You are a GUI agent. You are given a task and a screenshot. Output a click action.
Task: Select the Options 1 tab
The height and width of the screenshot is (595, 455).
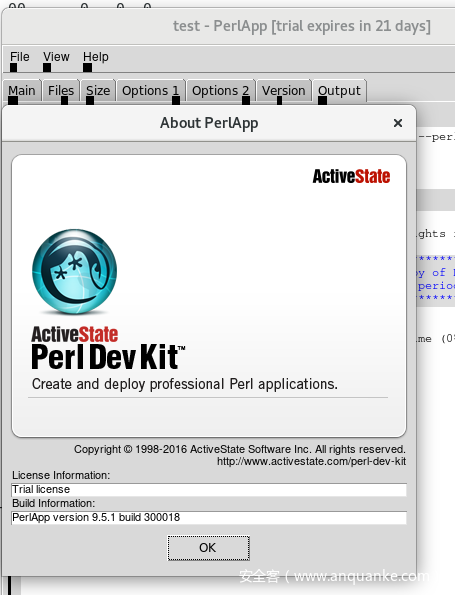pos(151,91)
